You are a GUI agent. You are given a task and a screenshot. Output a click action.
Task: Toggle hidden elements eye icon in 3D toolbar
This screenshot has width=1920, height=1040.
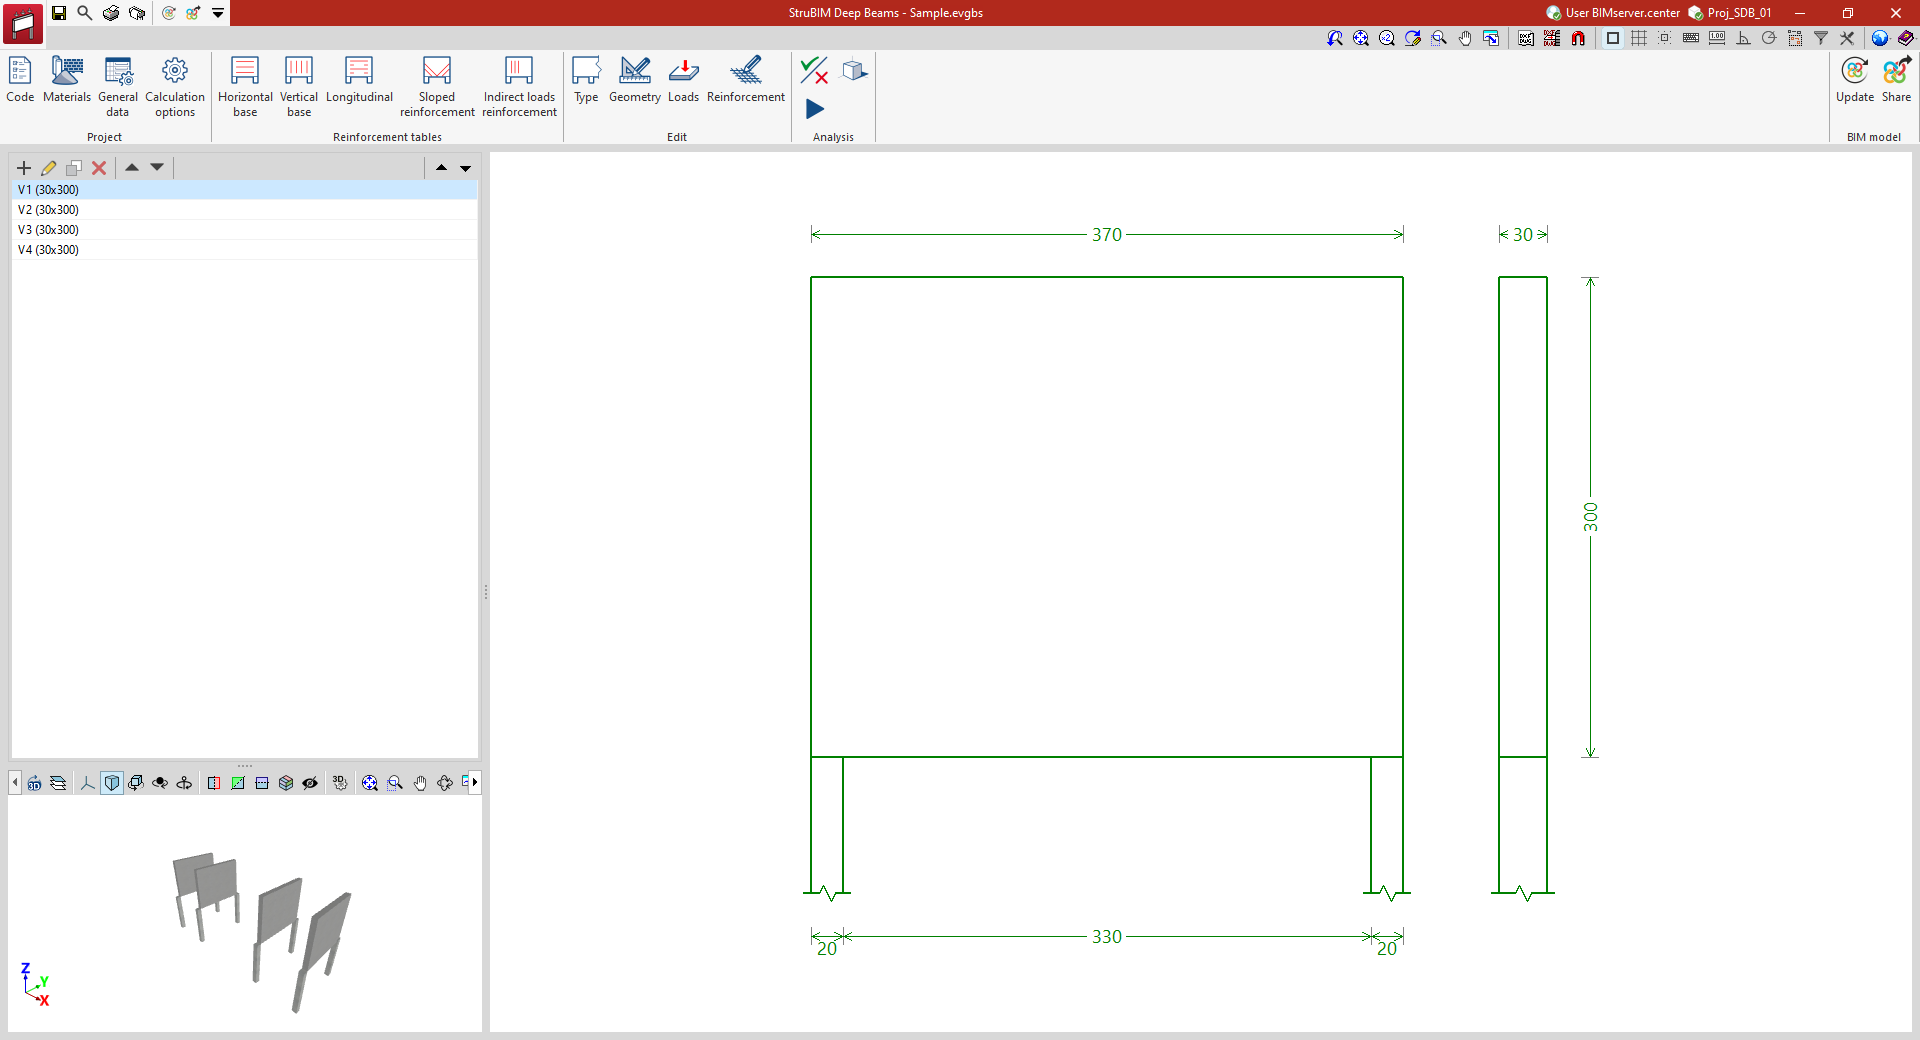[310, 783]
